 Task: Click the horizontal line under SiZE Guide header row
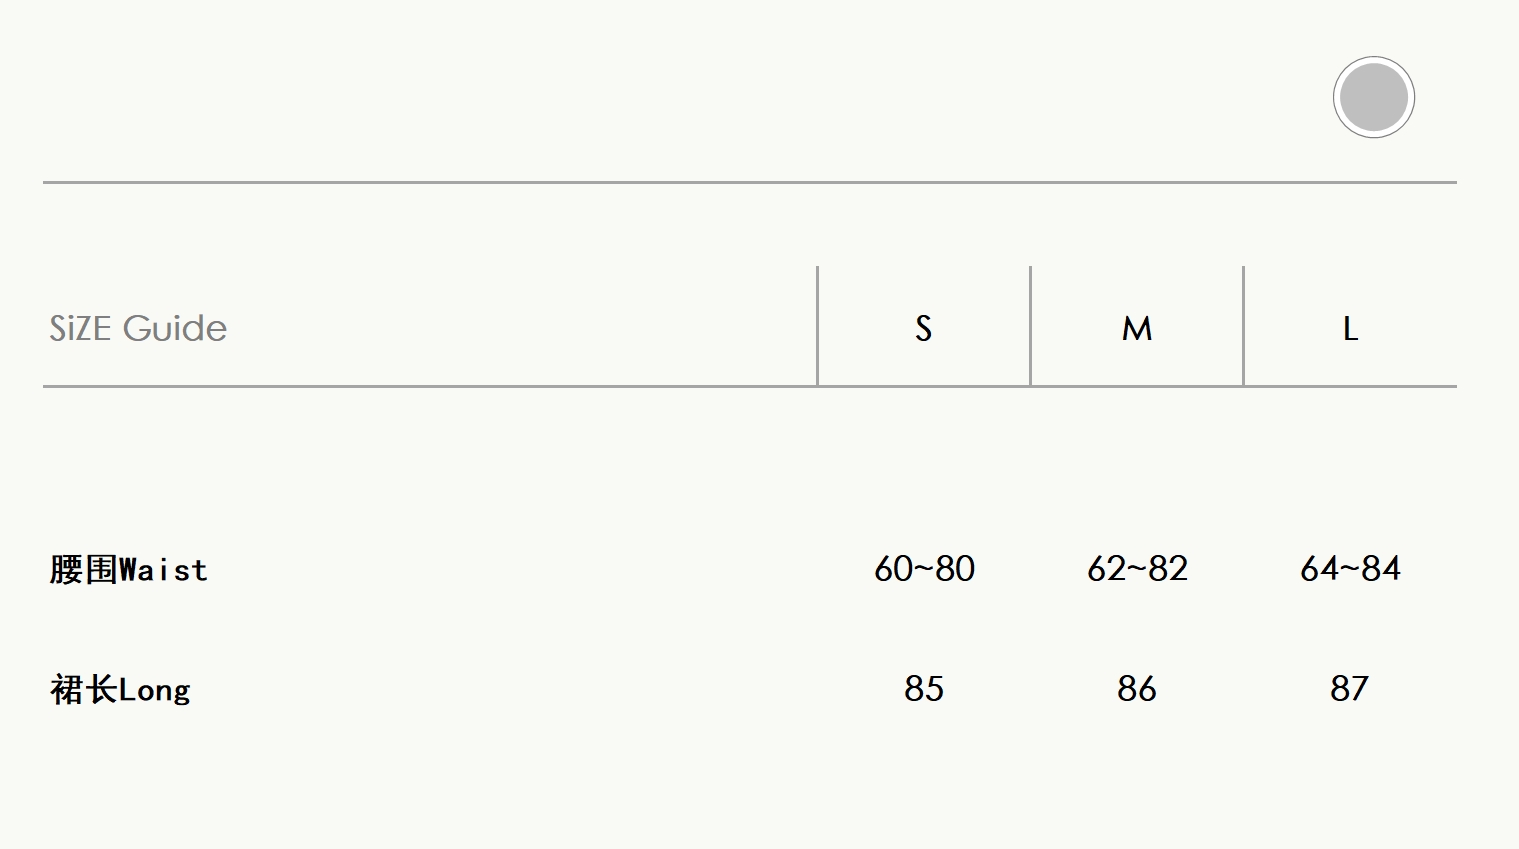tap(430, 386)
